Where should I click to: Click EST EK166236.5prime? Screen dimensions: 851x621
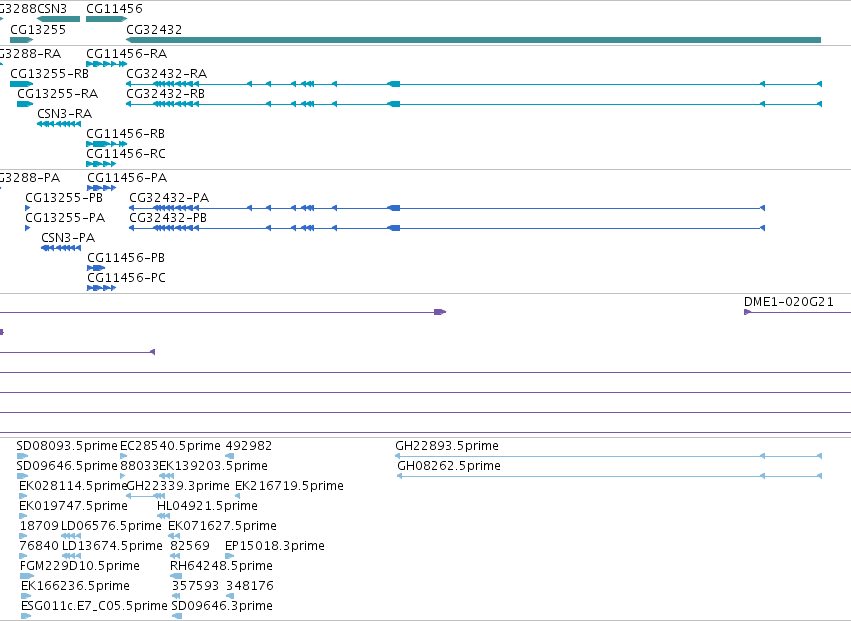[26, 596]
